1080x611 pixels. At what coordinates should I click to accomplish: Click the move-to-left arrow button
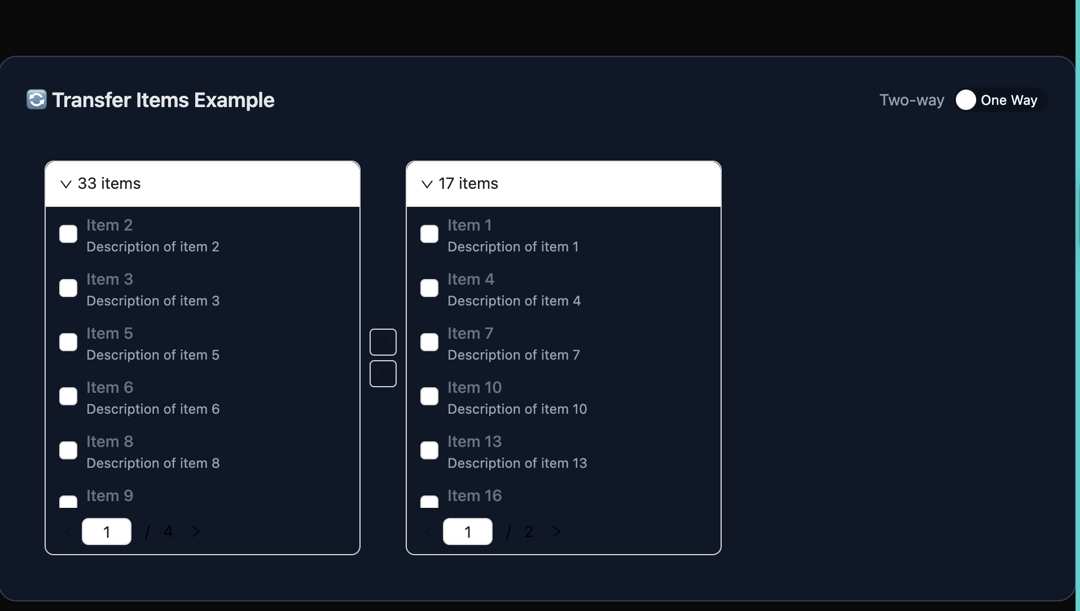coord(383,374)
